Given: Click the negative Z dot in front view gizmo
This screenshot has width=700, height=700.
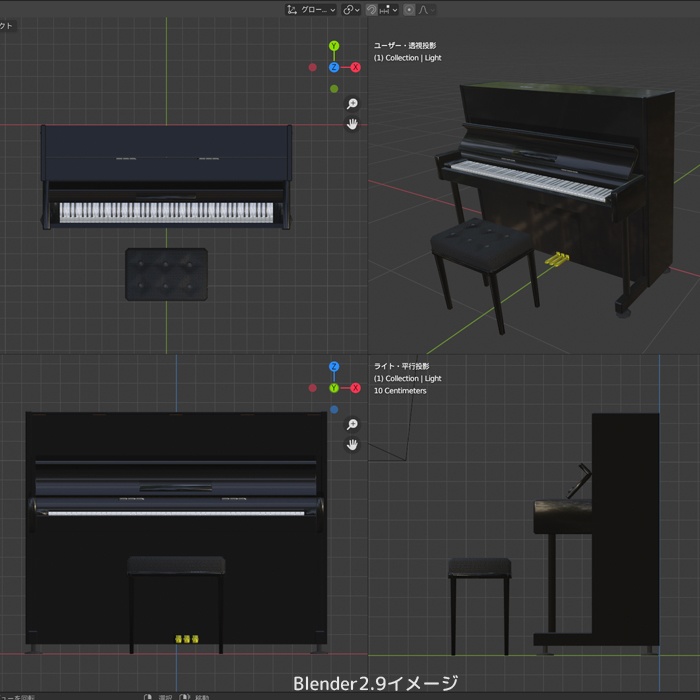Looking at the screenshot, I should [334, 409].
